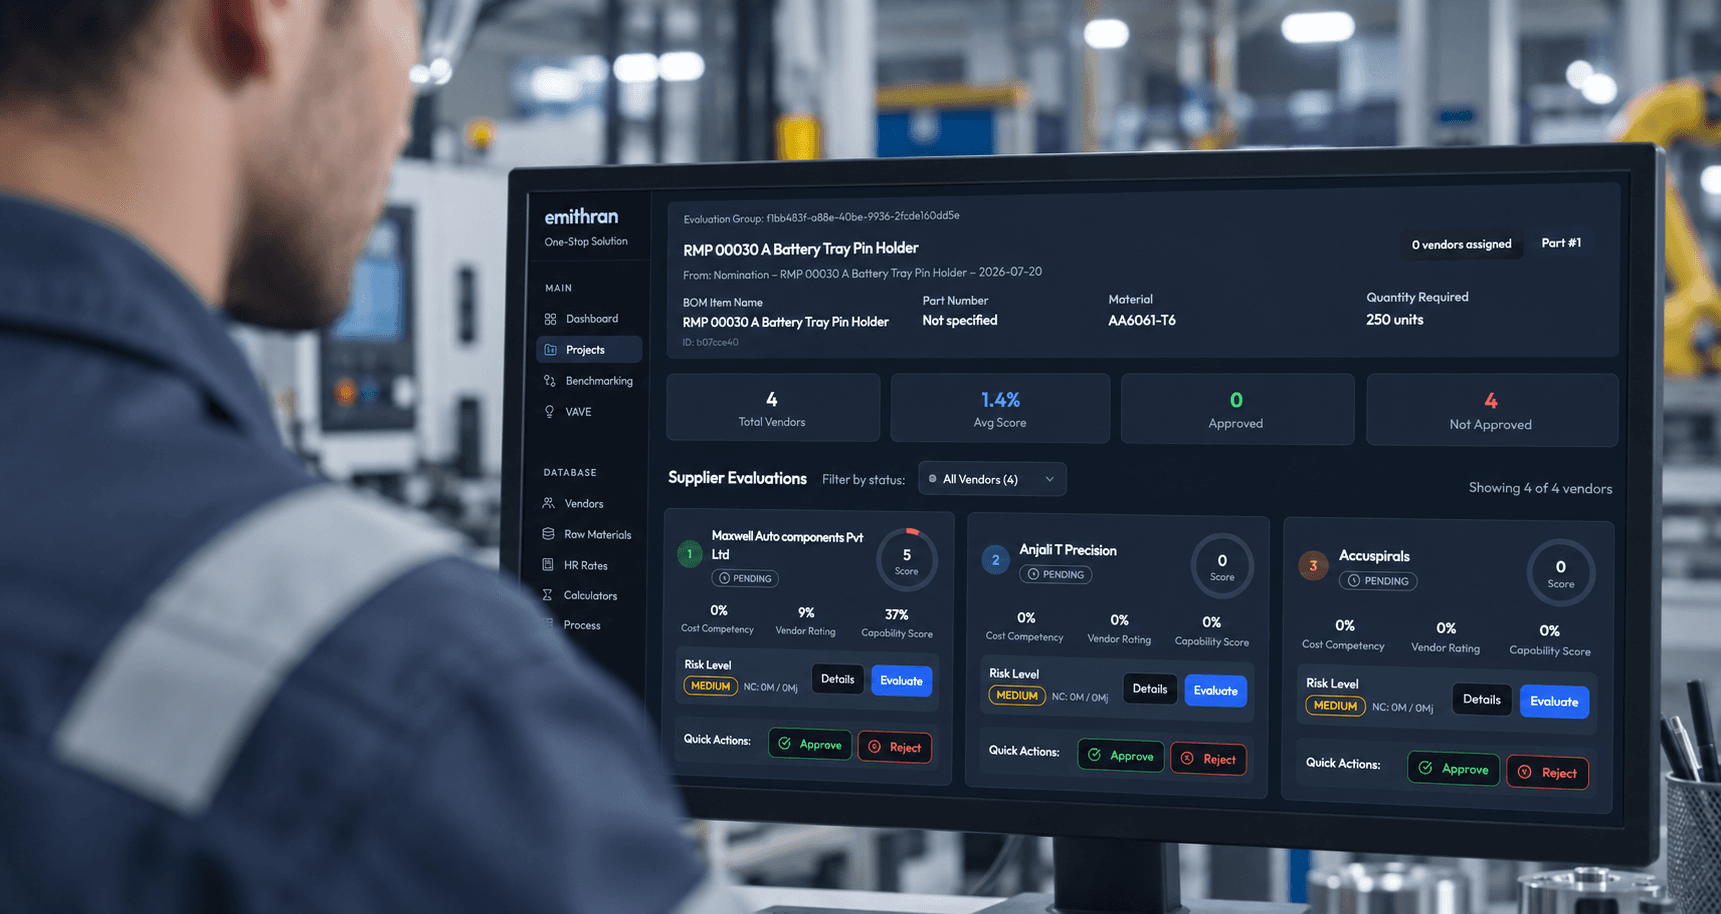The width and height of the screenshot is (1721, 914).
Task: Click Anjali T Precision score ring
Action: pyautogui.click(x=1222, y=566)
